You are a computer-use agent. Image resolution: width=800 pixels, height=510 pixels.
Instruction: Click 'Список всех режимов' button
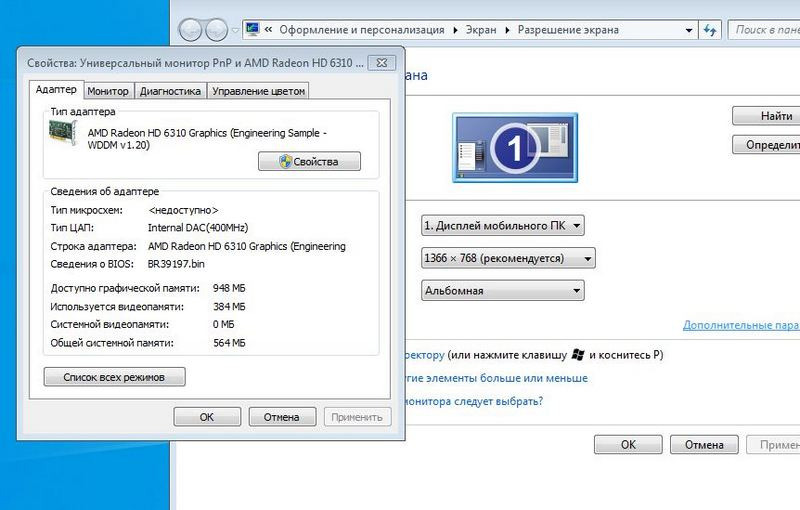(114, 377)
